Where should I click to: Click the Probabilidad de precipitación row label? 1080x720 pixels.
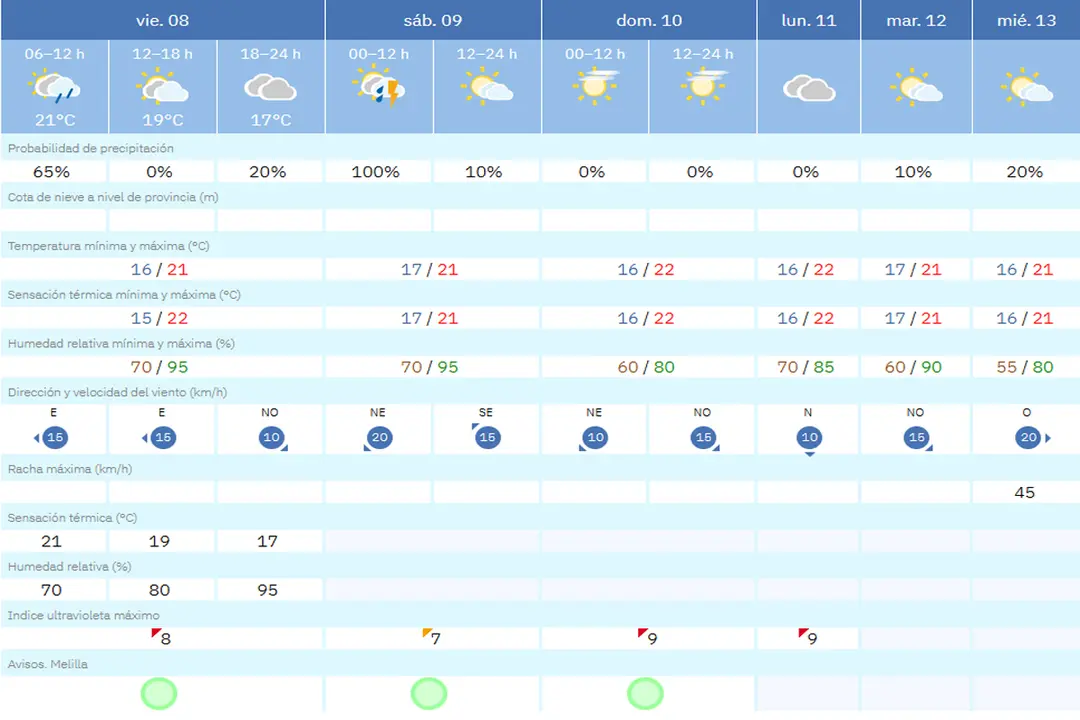pos(90,148)
